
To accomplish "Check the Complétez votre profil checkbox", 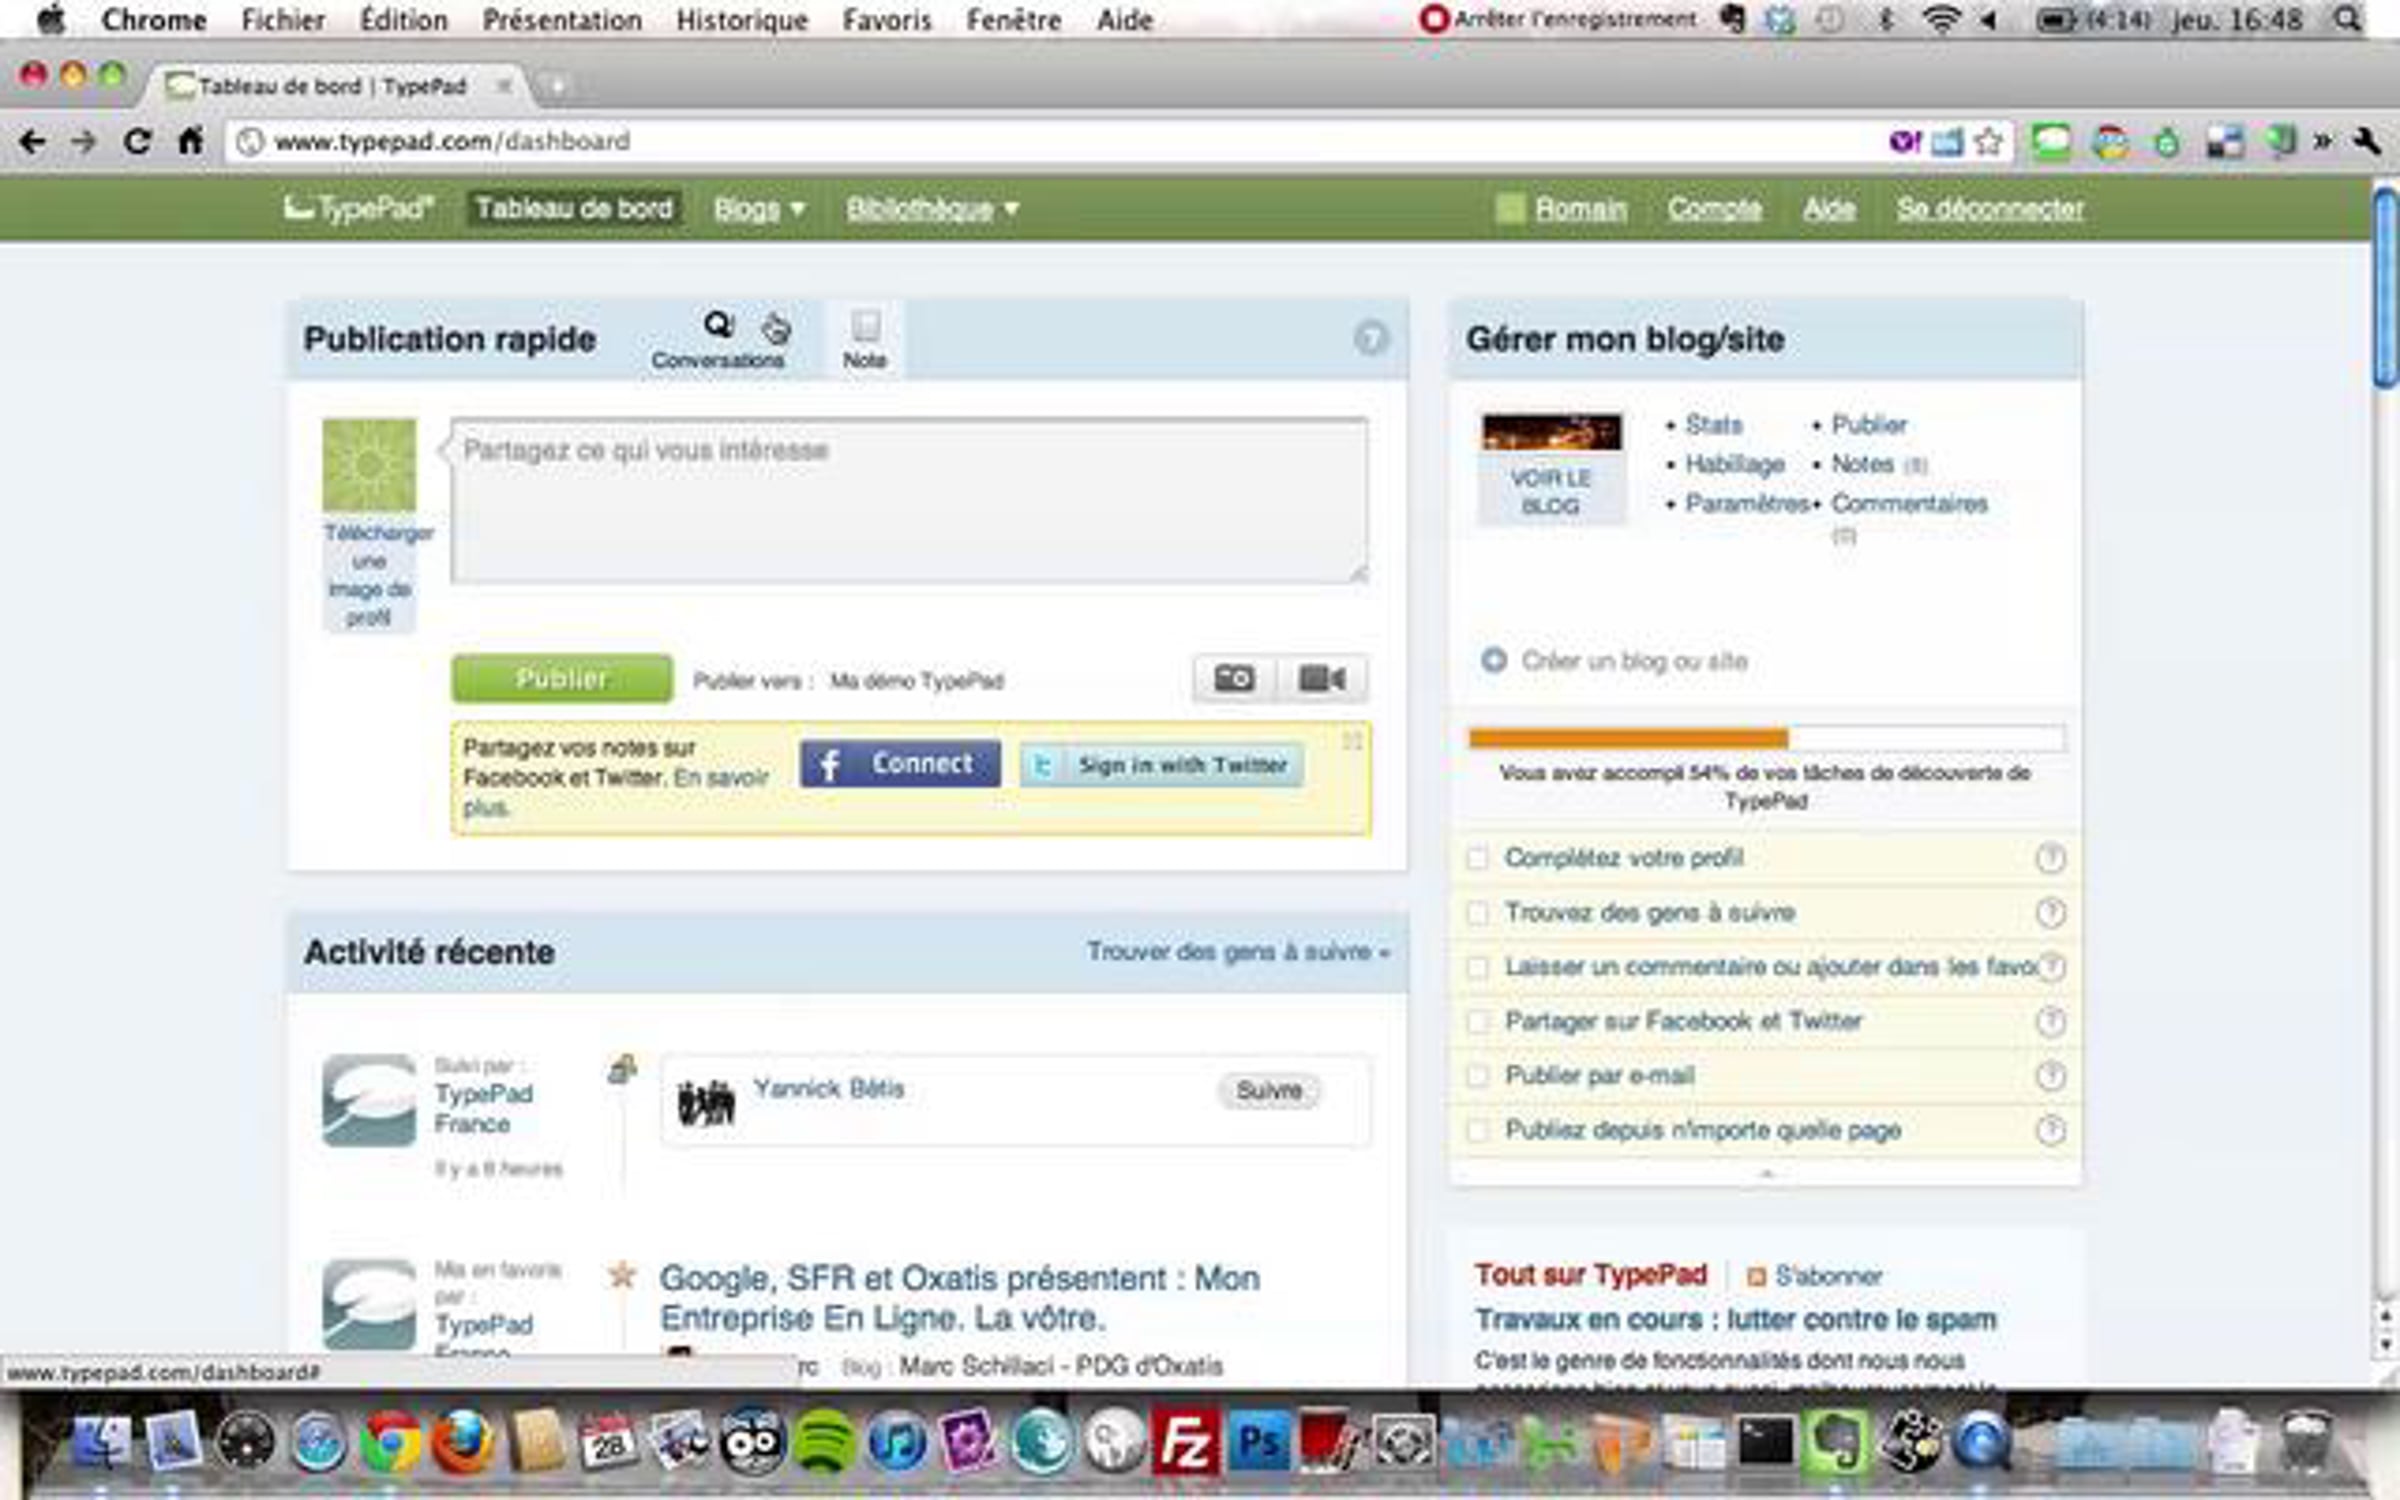I will [1477, 858].
